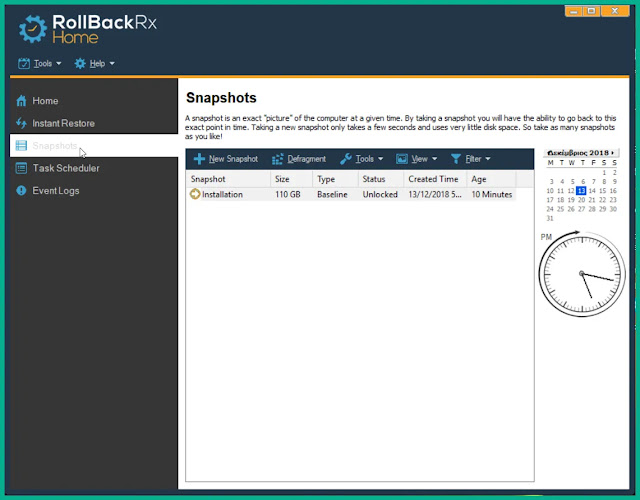Click the RollBack Rx gear logo

tap(33, 29)
